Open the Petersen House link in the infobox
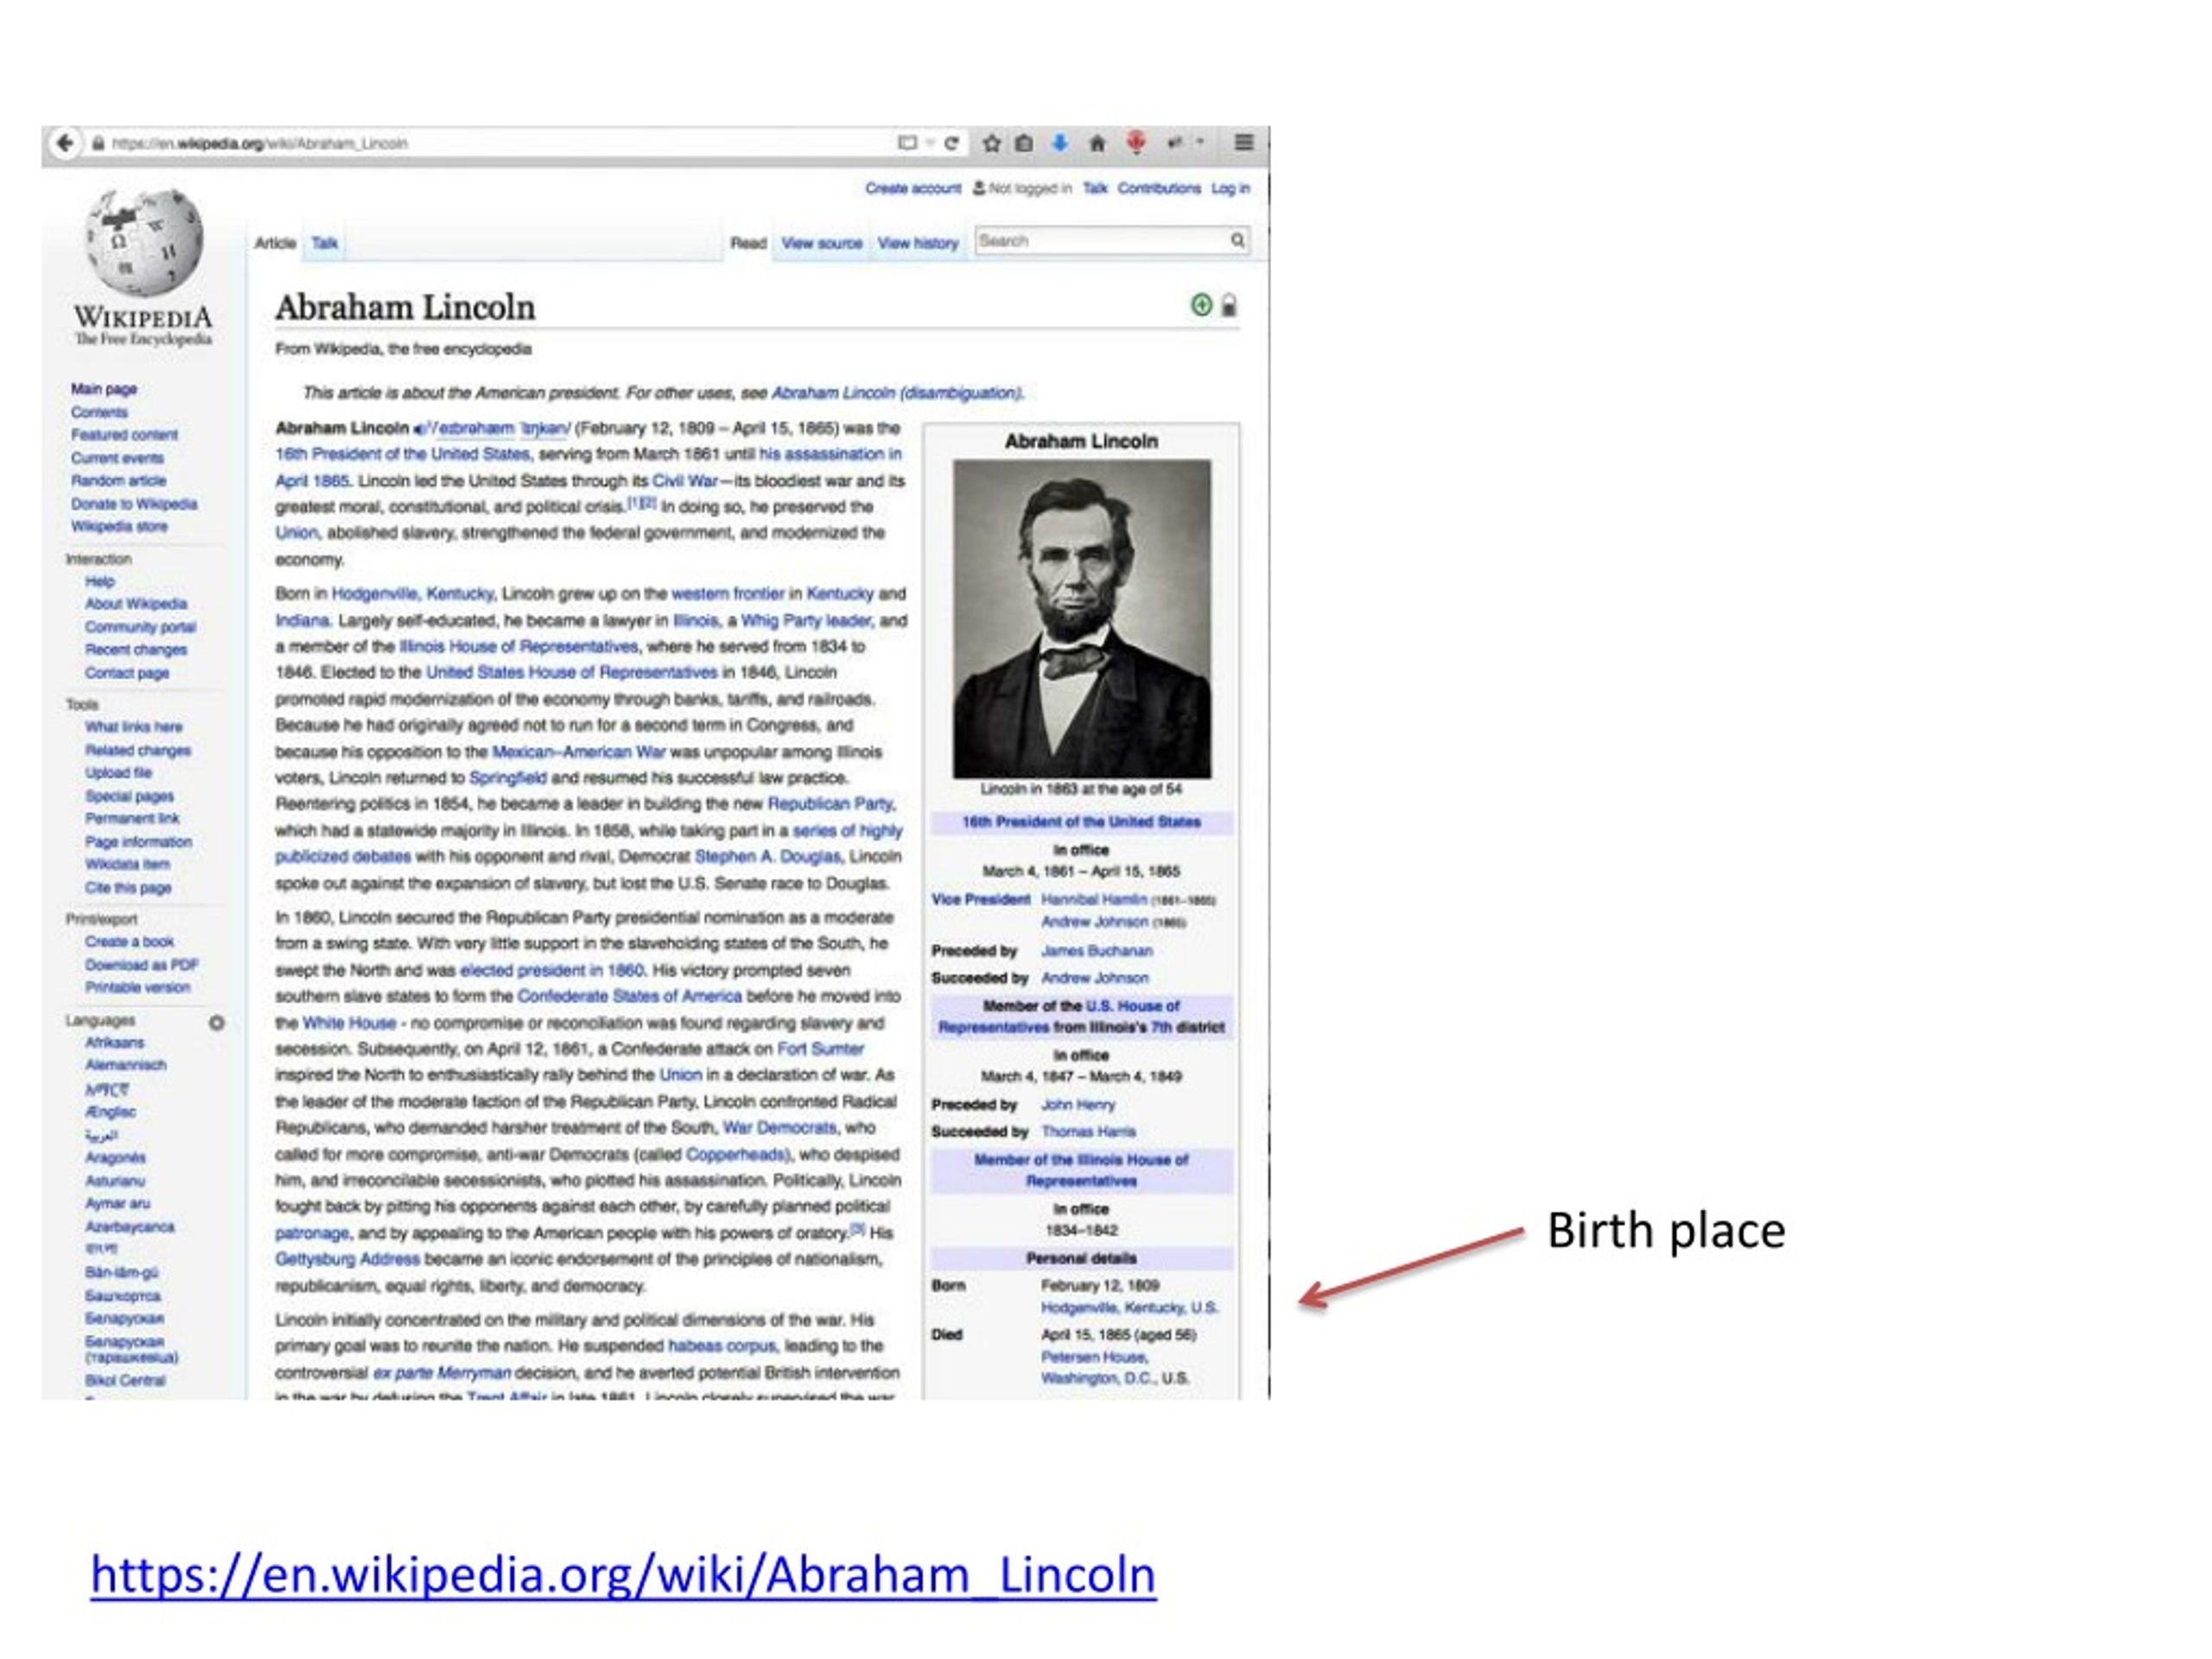The image size is (2212, 1659). 1094,1357
